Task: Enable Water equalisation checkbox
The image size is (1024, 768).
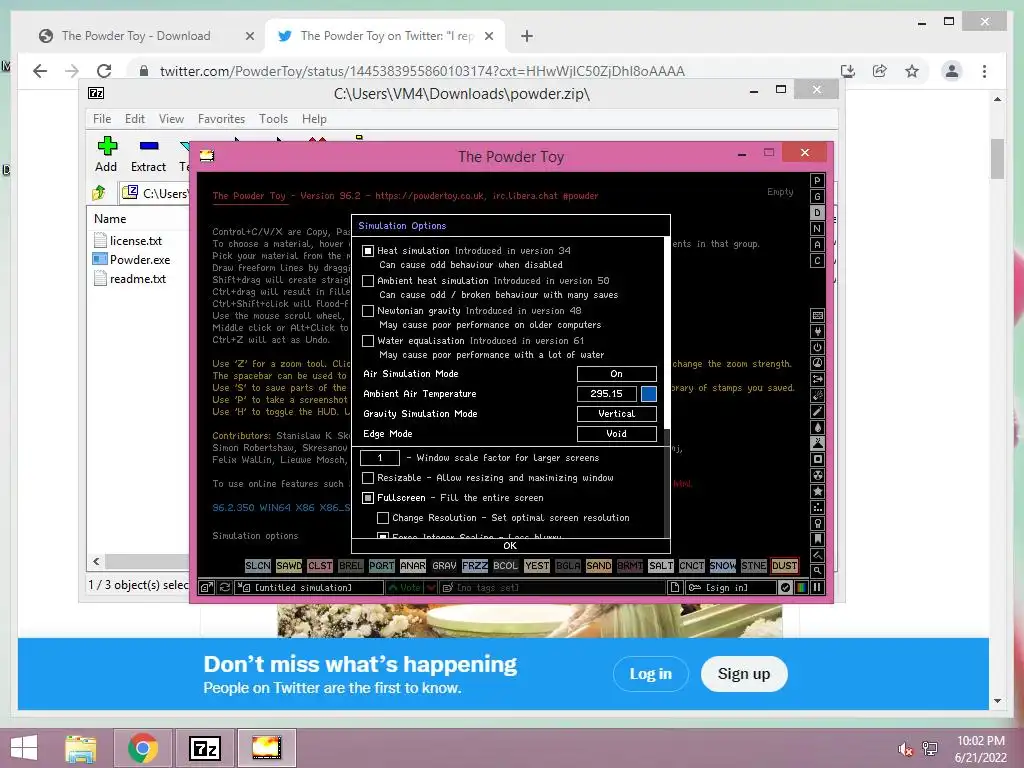Action: [x=368, y=341]
